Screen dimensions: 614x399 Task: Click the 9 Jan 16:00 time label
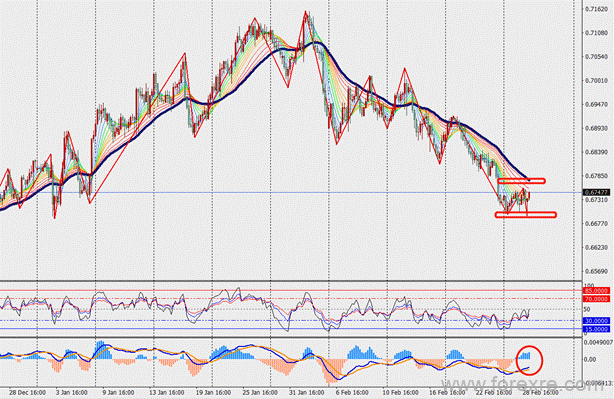pyautogui.click(x=118, y=392)
